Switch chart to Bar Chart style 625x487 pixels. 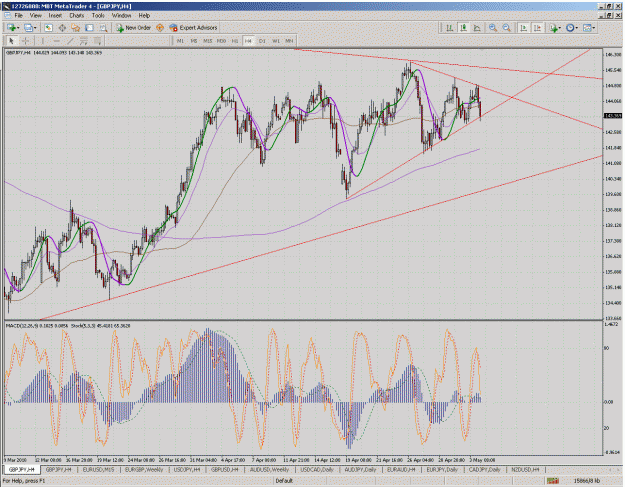point(450,27)
